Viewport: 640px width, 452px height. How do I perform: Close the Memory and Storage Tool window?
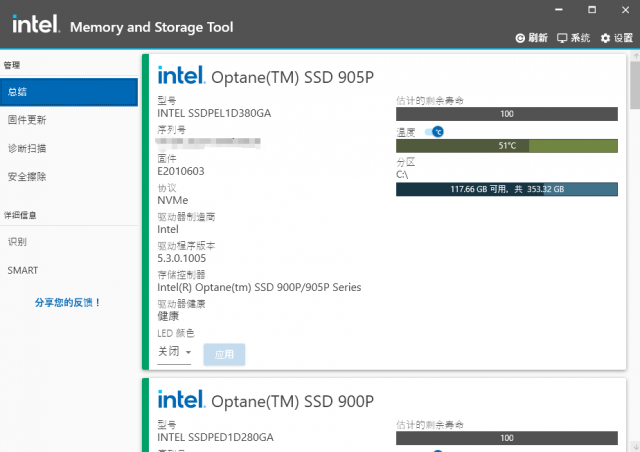[x=625, y=10]
